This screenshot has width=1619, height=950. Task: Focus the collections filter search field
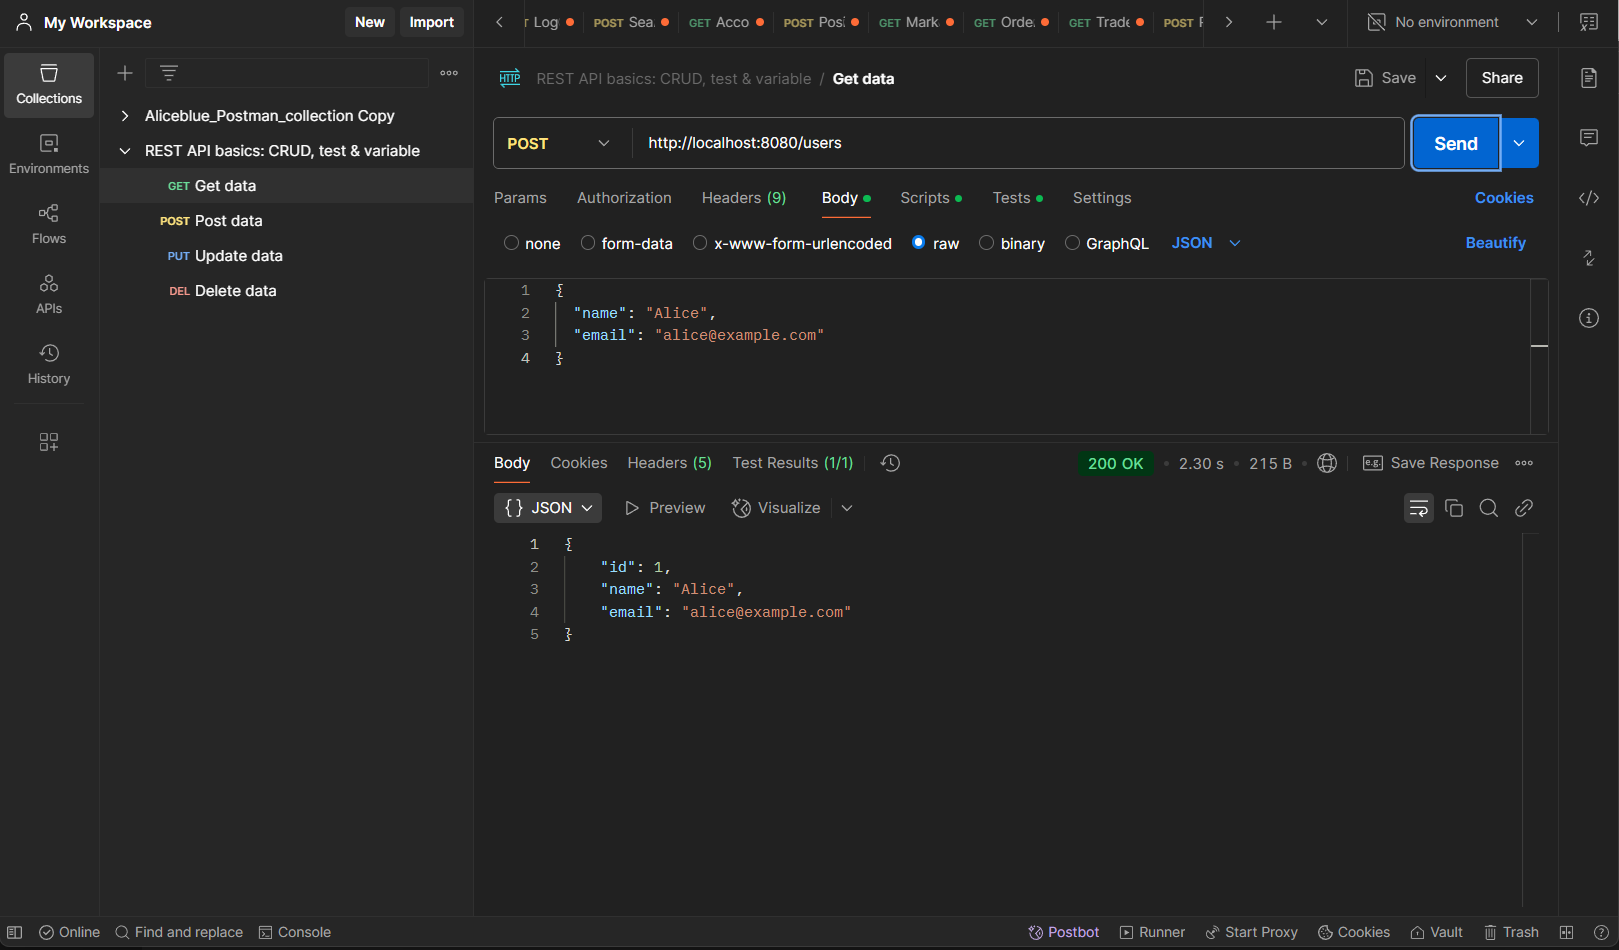pos(287,73)
